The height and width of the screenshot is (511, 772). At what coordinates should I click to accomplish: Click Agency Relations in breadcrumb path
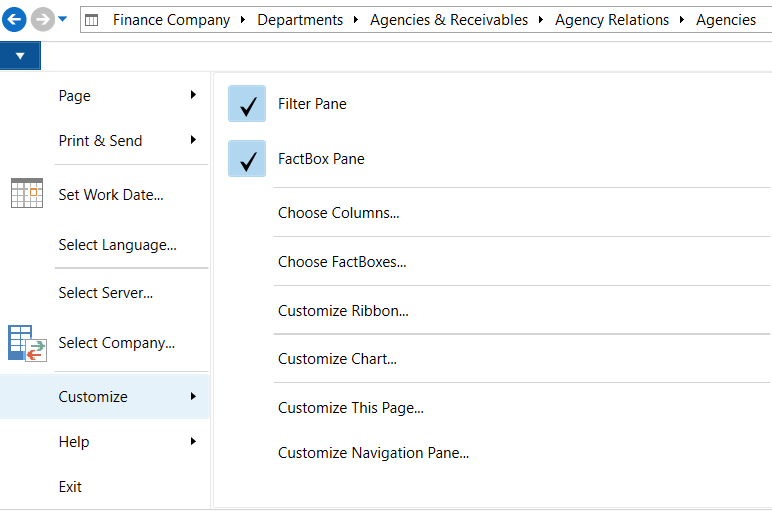(612, 20)
